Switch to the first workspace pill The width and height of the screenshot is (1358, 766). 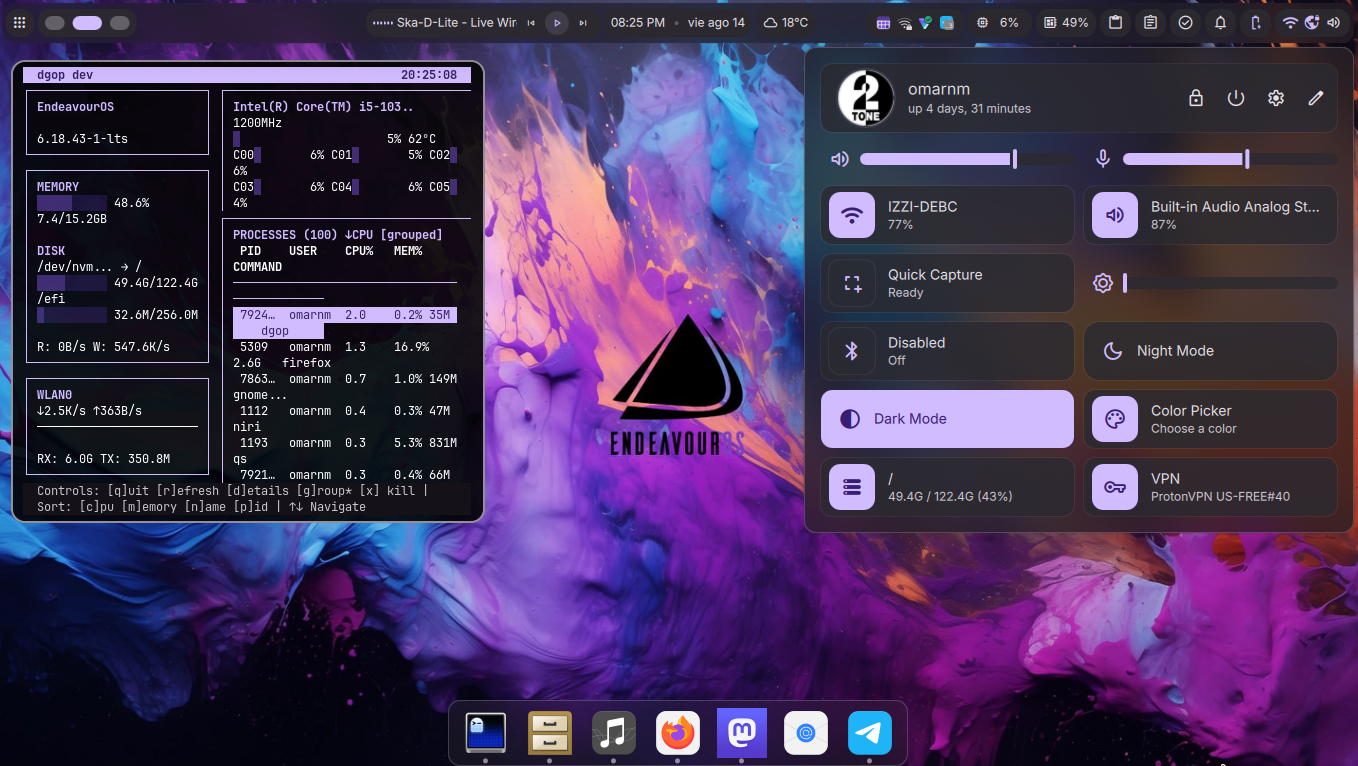[55, 22]
